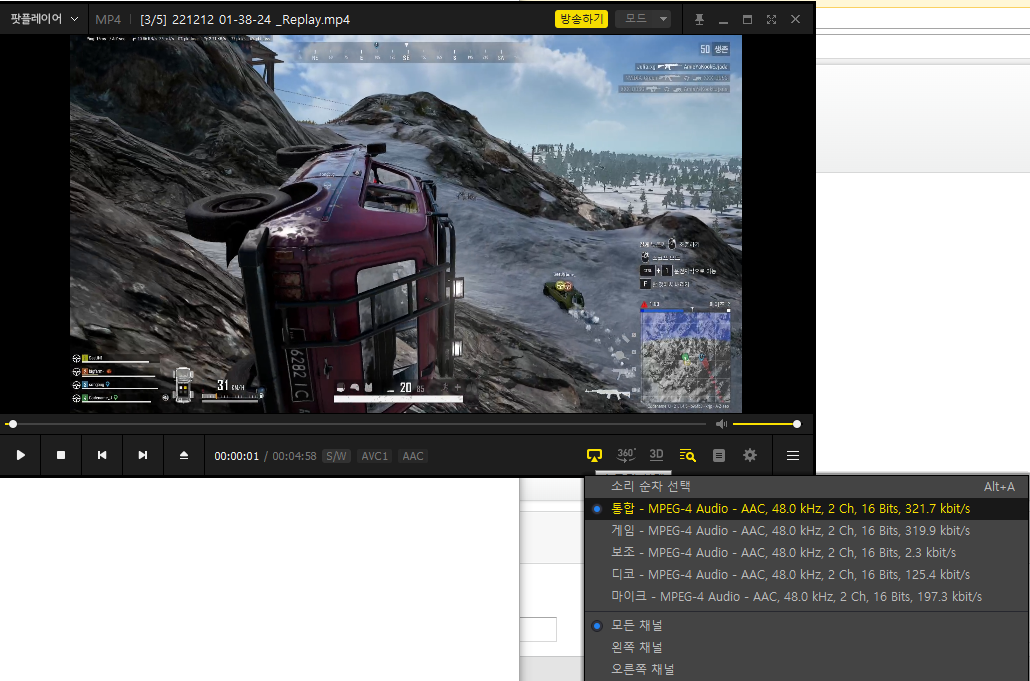Skip to the previous file
Image resolution: width=1030 pixels, height=681 pixels.
tap(102, 455)
